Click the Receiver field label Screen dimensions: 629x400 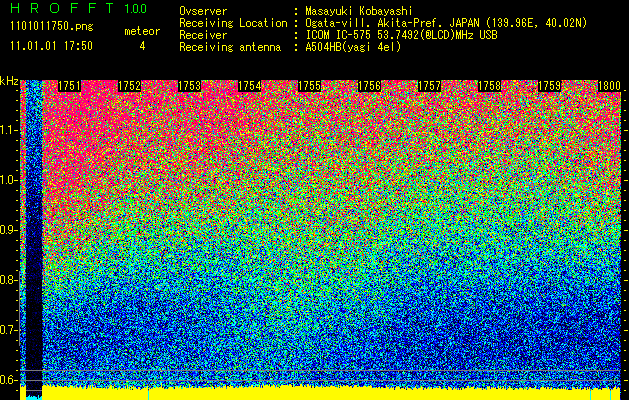coord(203,35)
